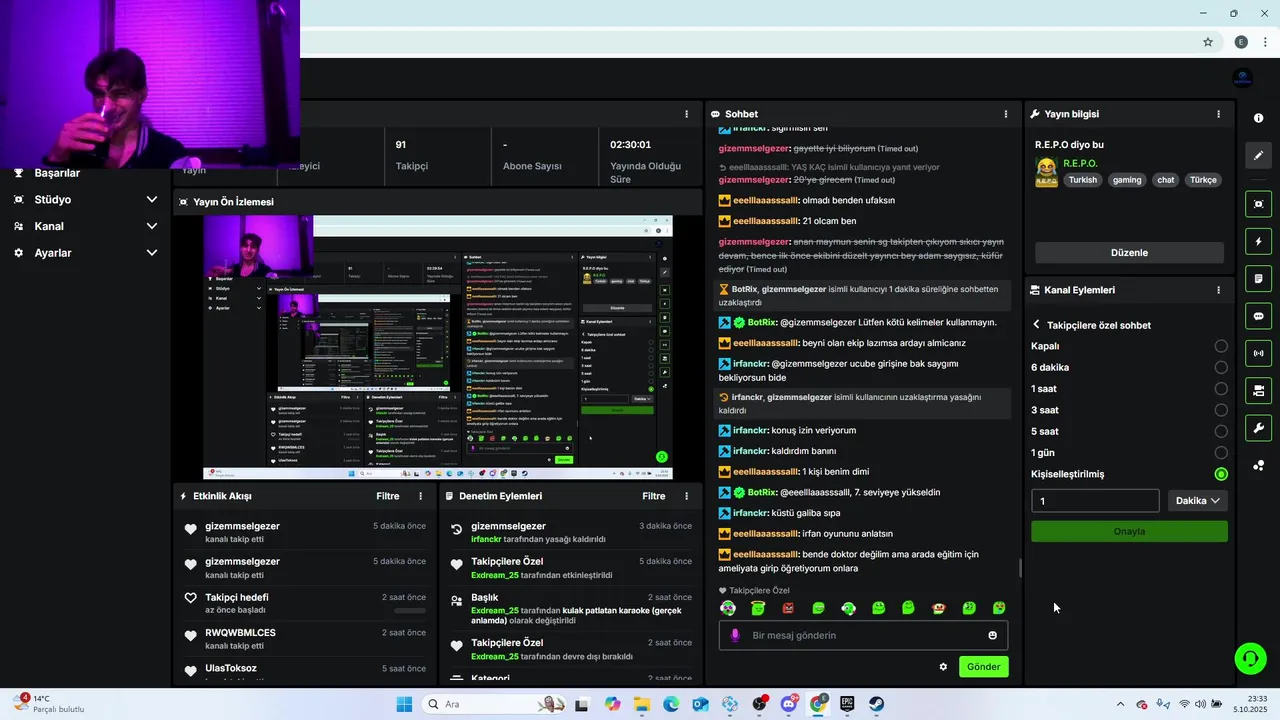Open Discord from the taskbar
Viewport: 1280px width, 720px height.
tap(789, 704)
